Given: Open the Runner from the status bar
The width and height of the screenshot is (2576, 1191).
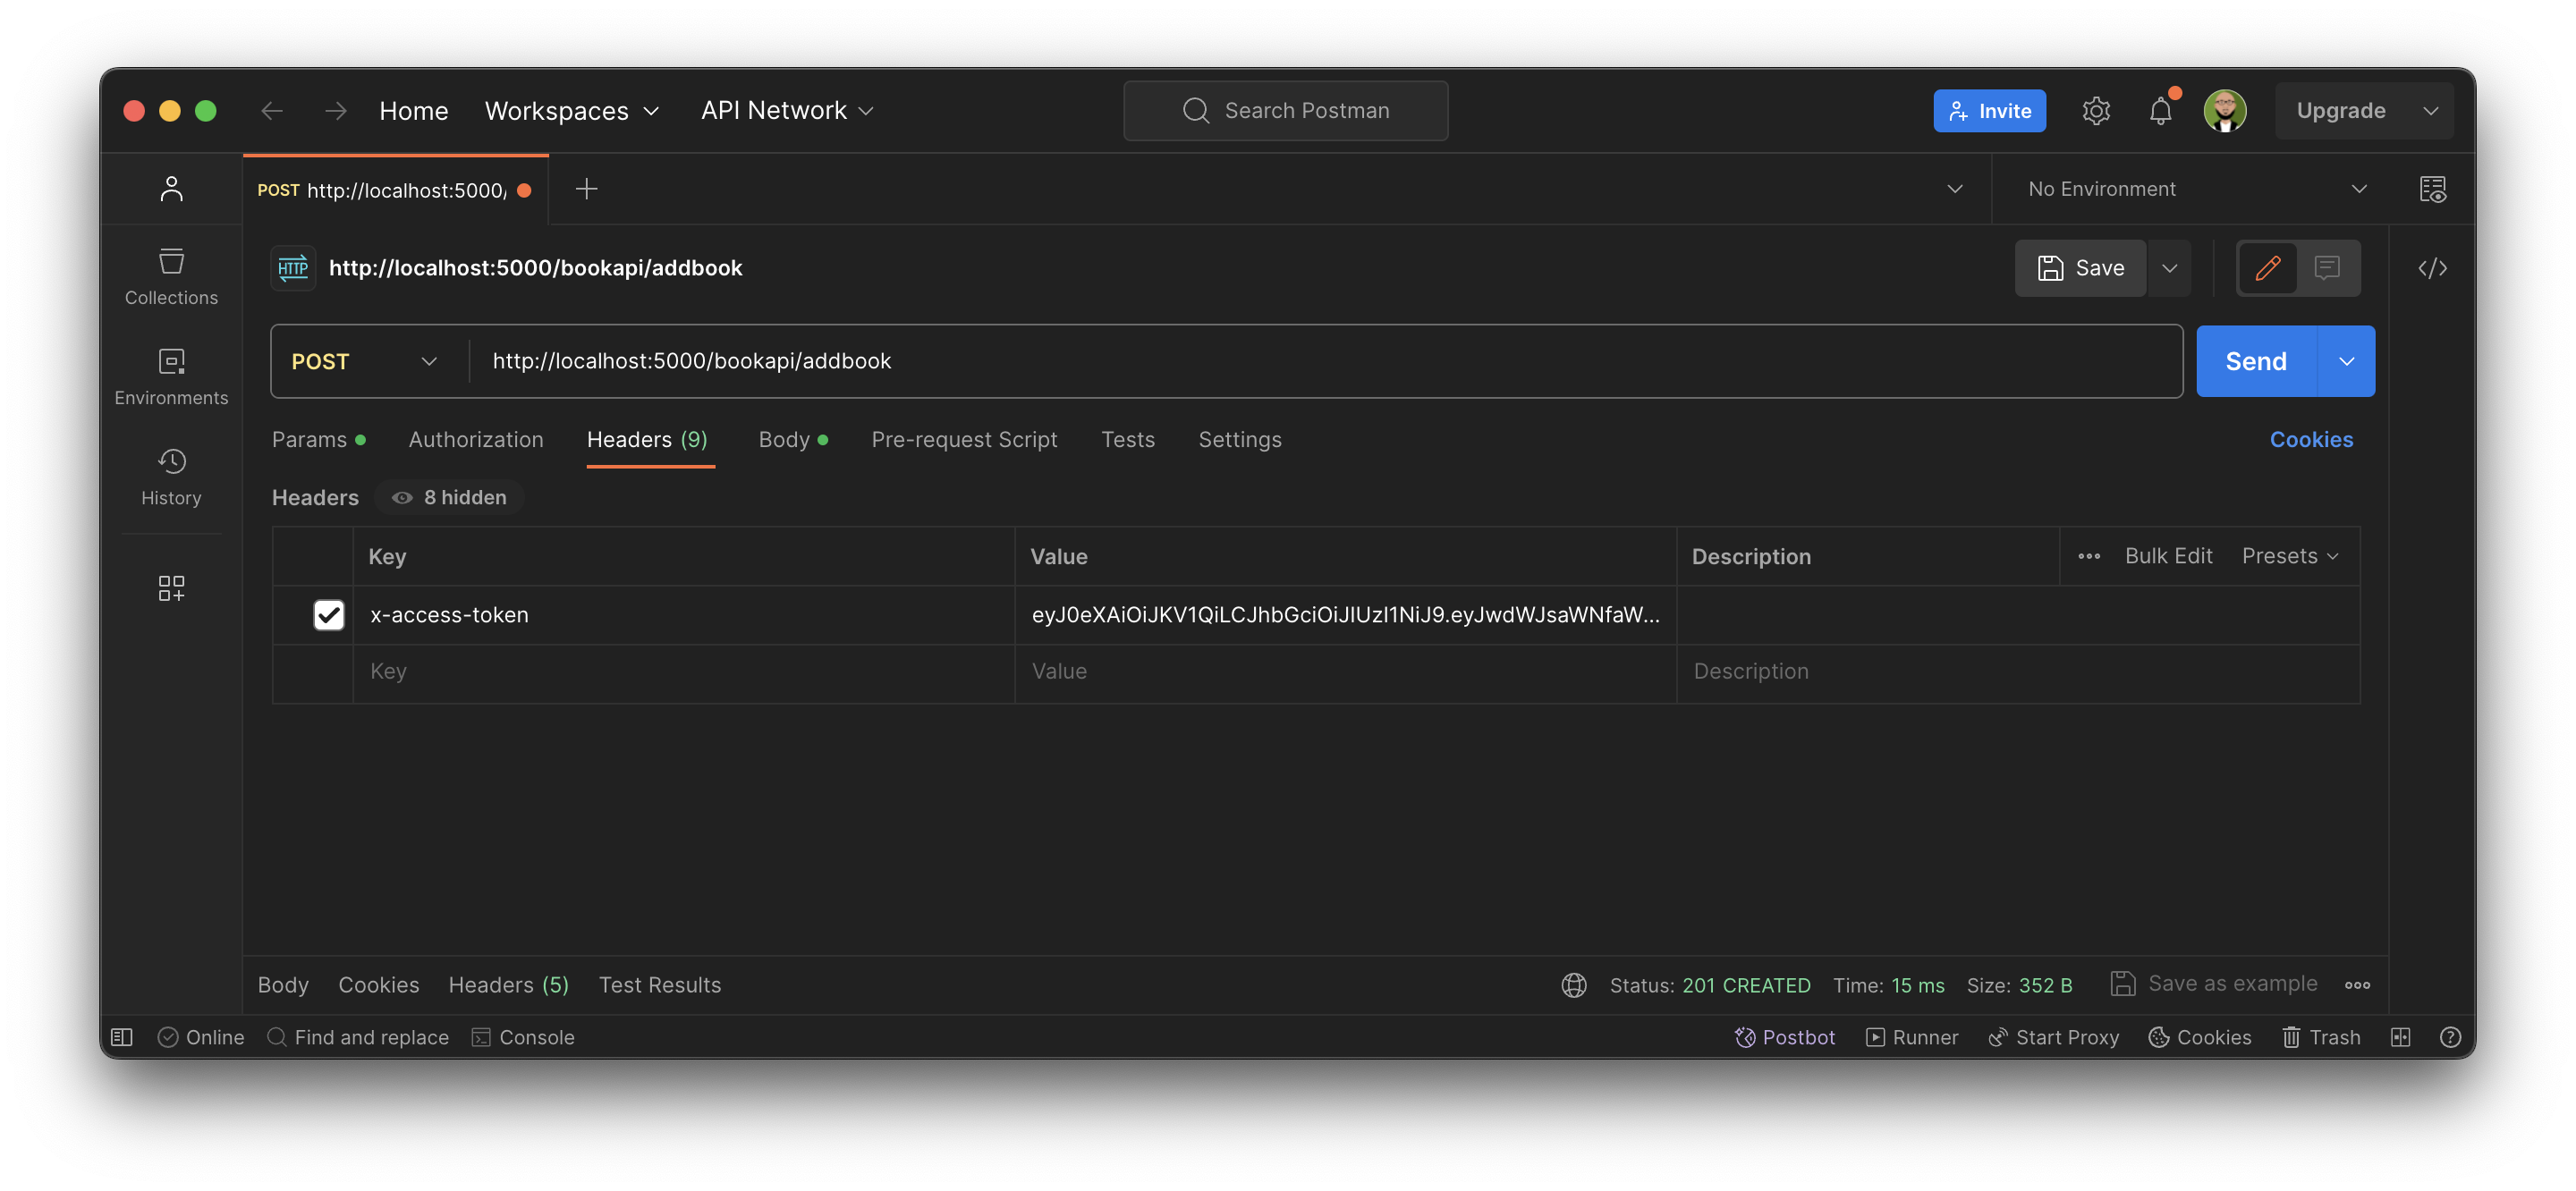Looking at the screenshot, I should click(x=1911, y=1037).
